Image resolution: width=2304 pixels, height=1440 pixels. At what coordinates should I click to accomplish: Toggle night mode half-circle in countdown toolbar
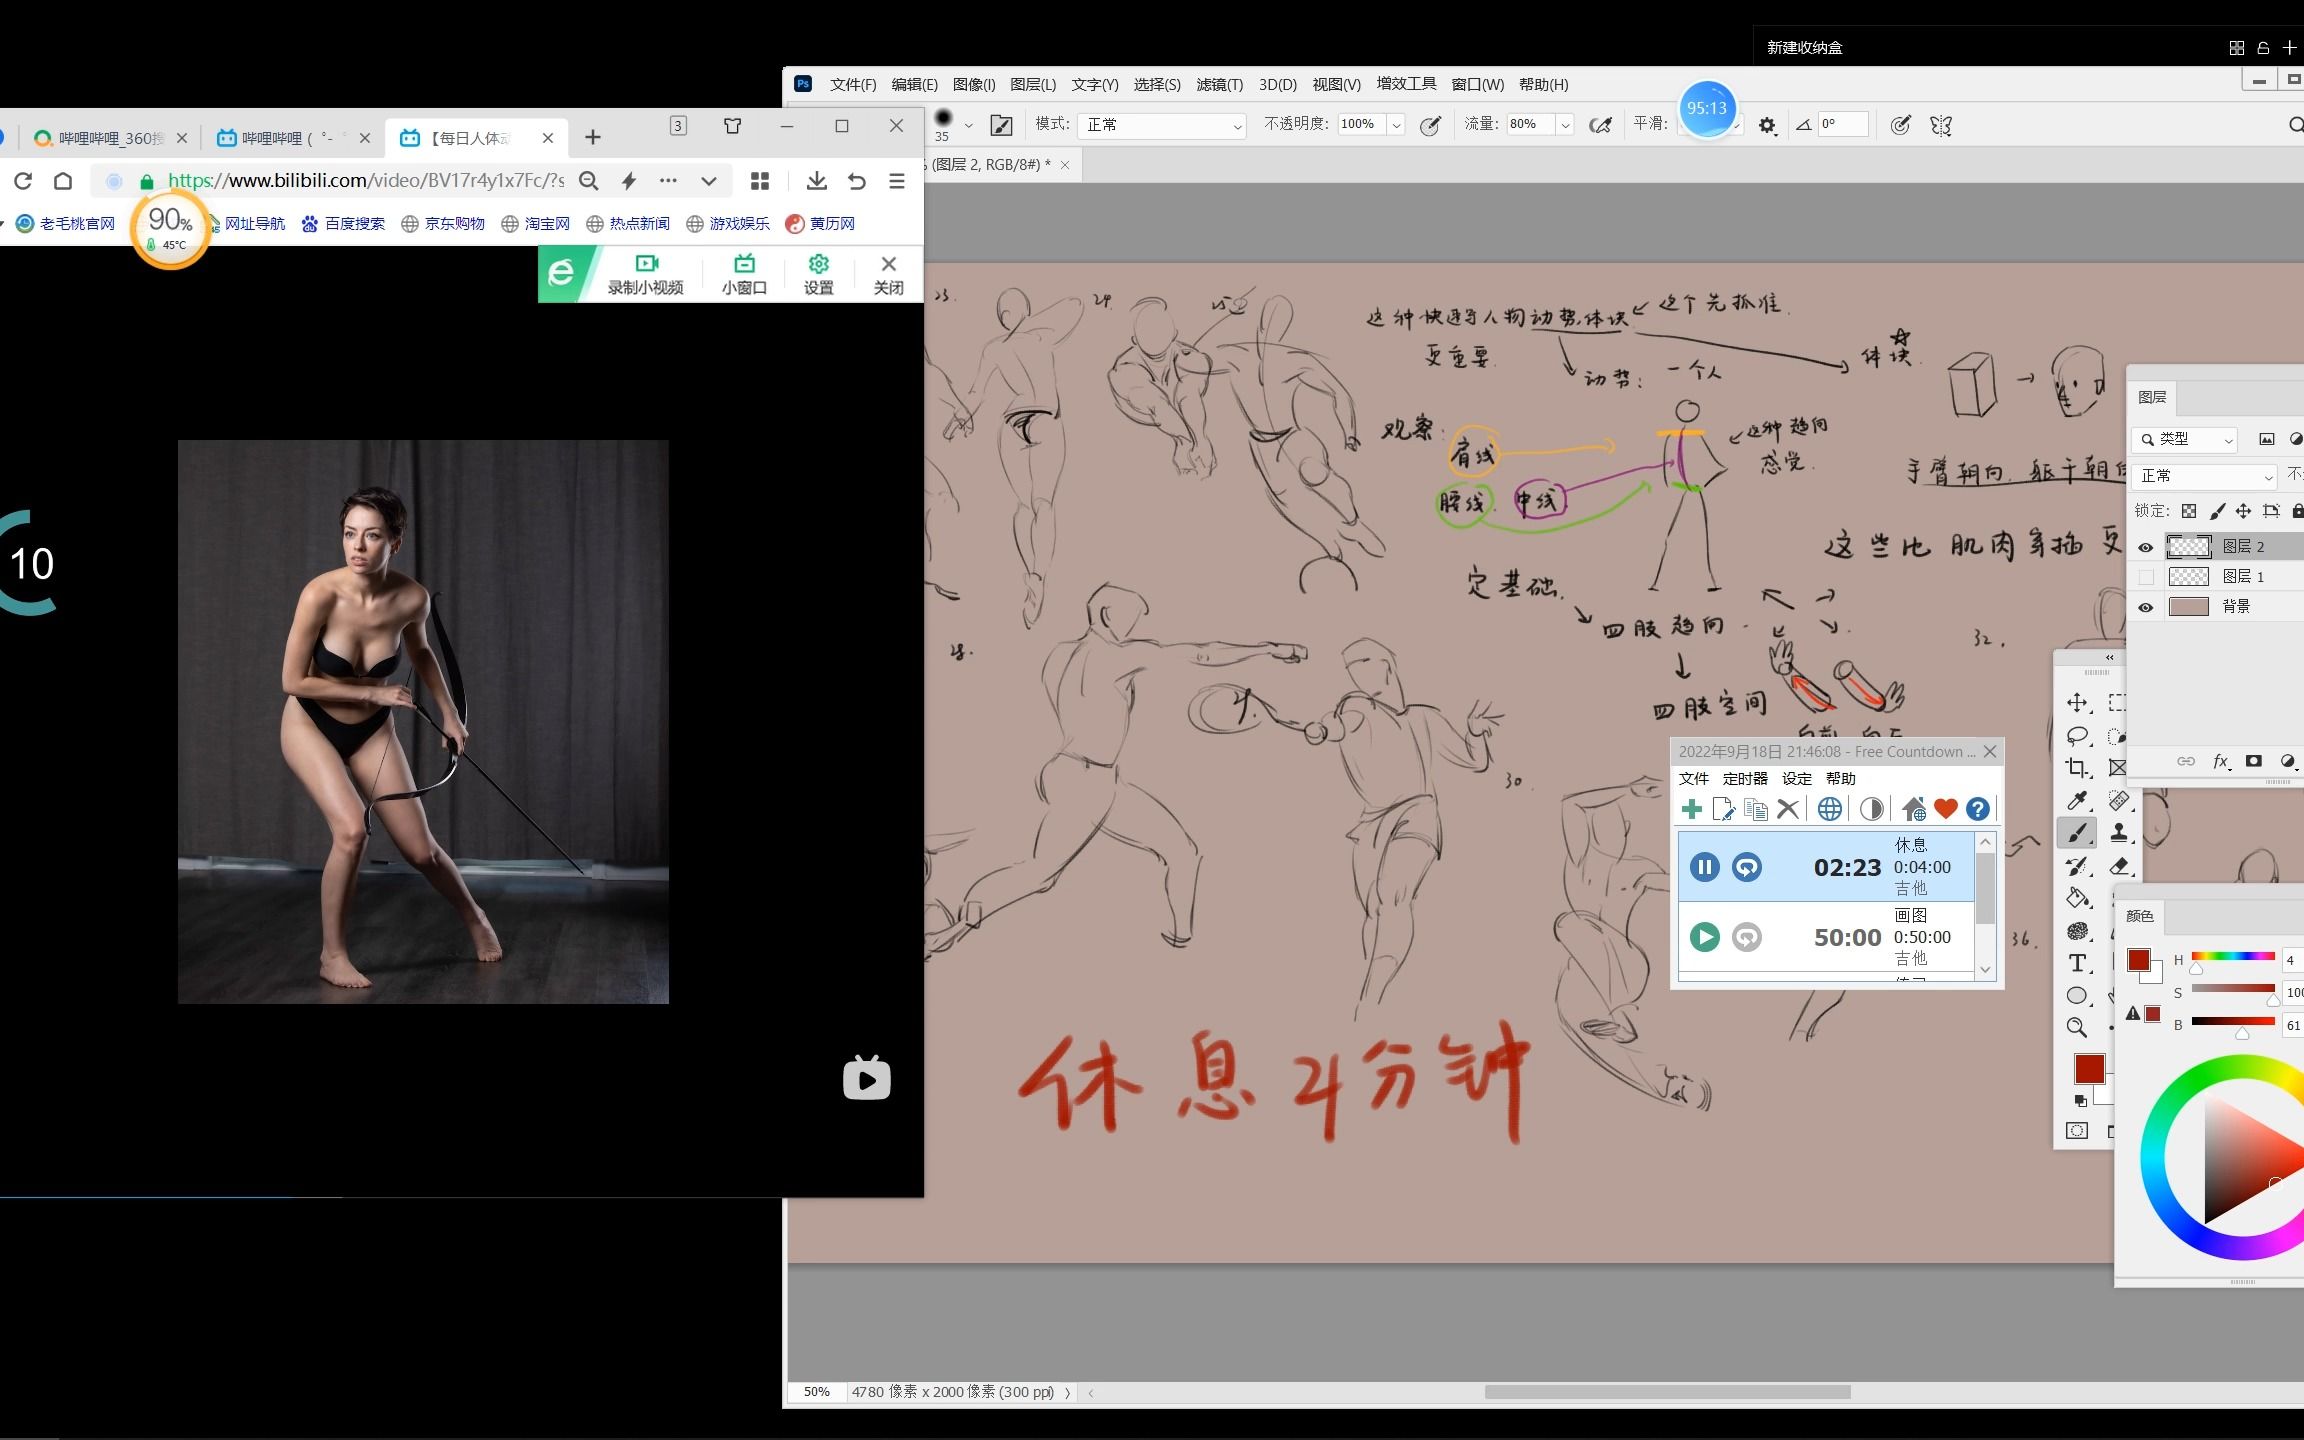[1871, 809]
